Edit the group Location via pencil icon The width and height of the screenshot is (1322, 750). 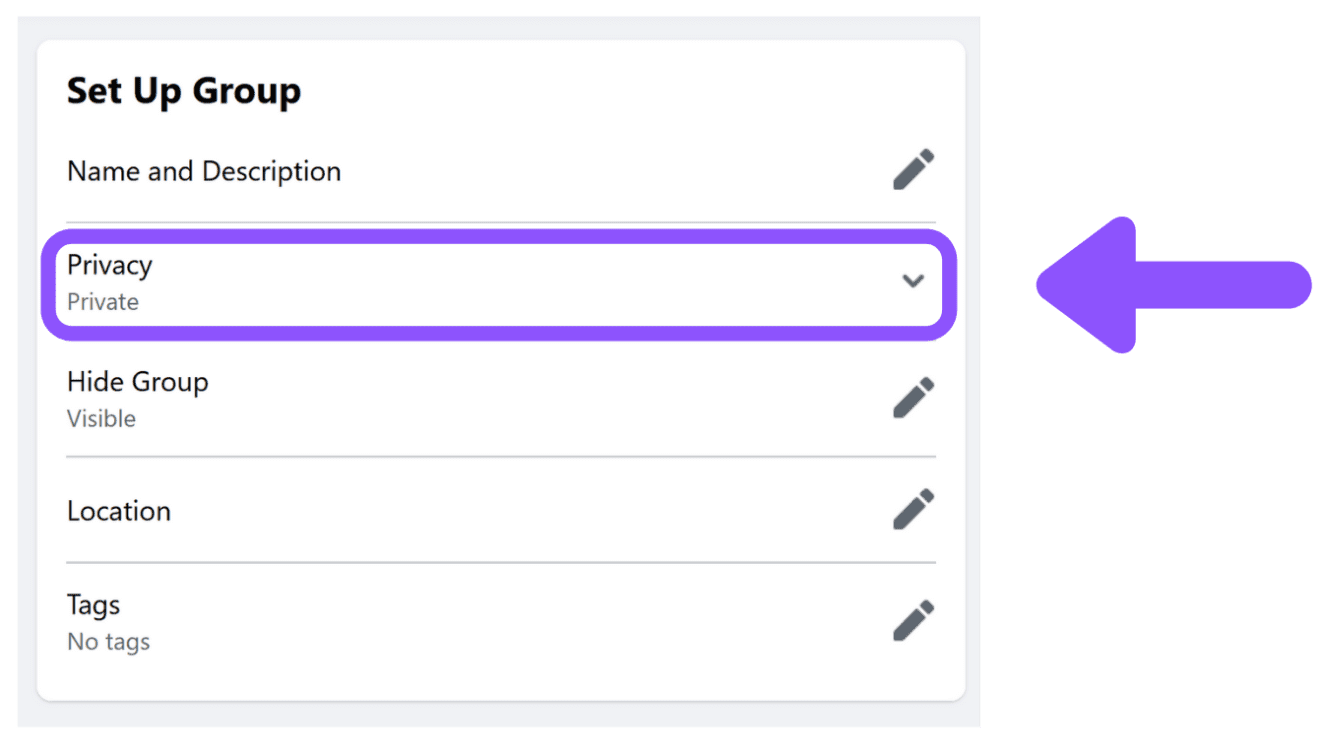[x=913, y=510]
